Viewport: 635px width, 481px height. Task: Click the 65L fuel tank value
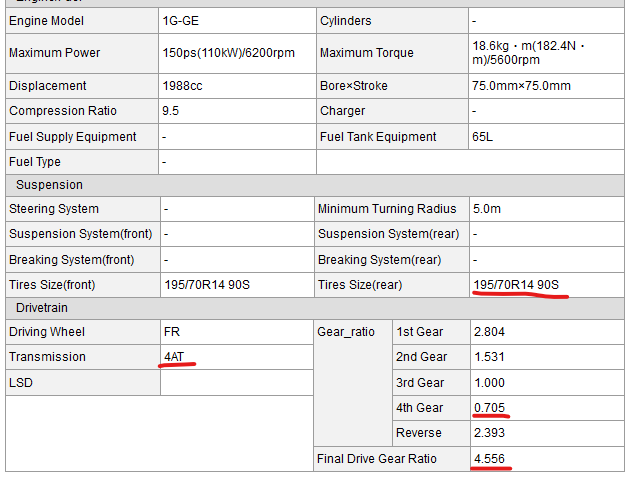tap(483, 137)
